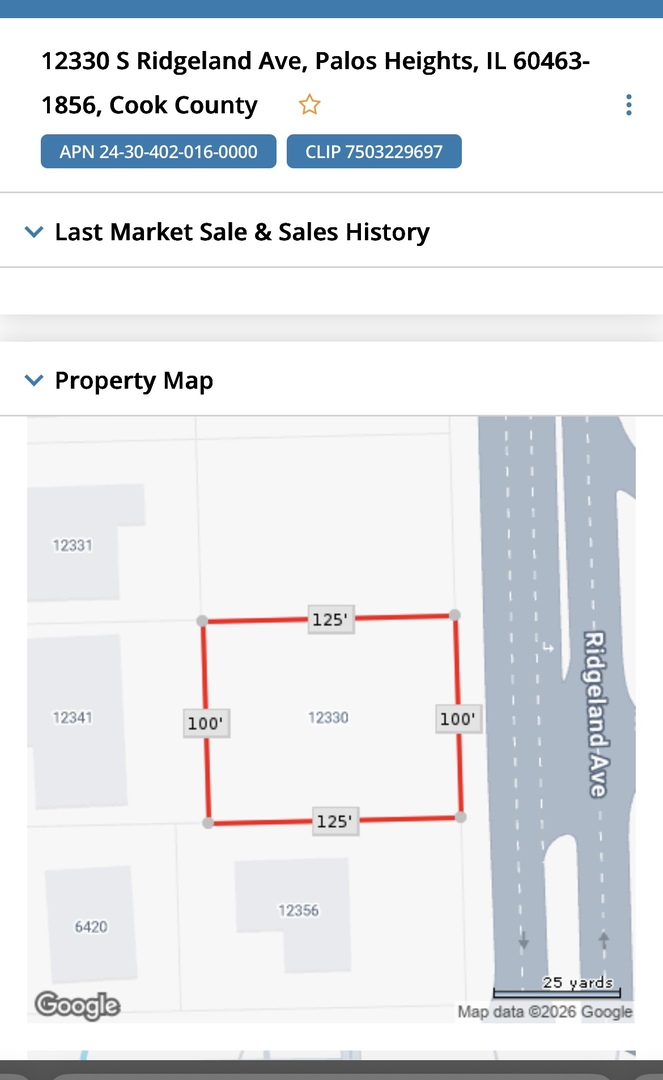Click the Google logo on map

77,1005
